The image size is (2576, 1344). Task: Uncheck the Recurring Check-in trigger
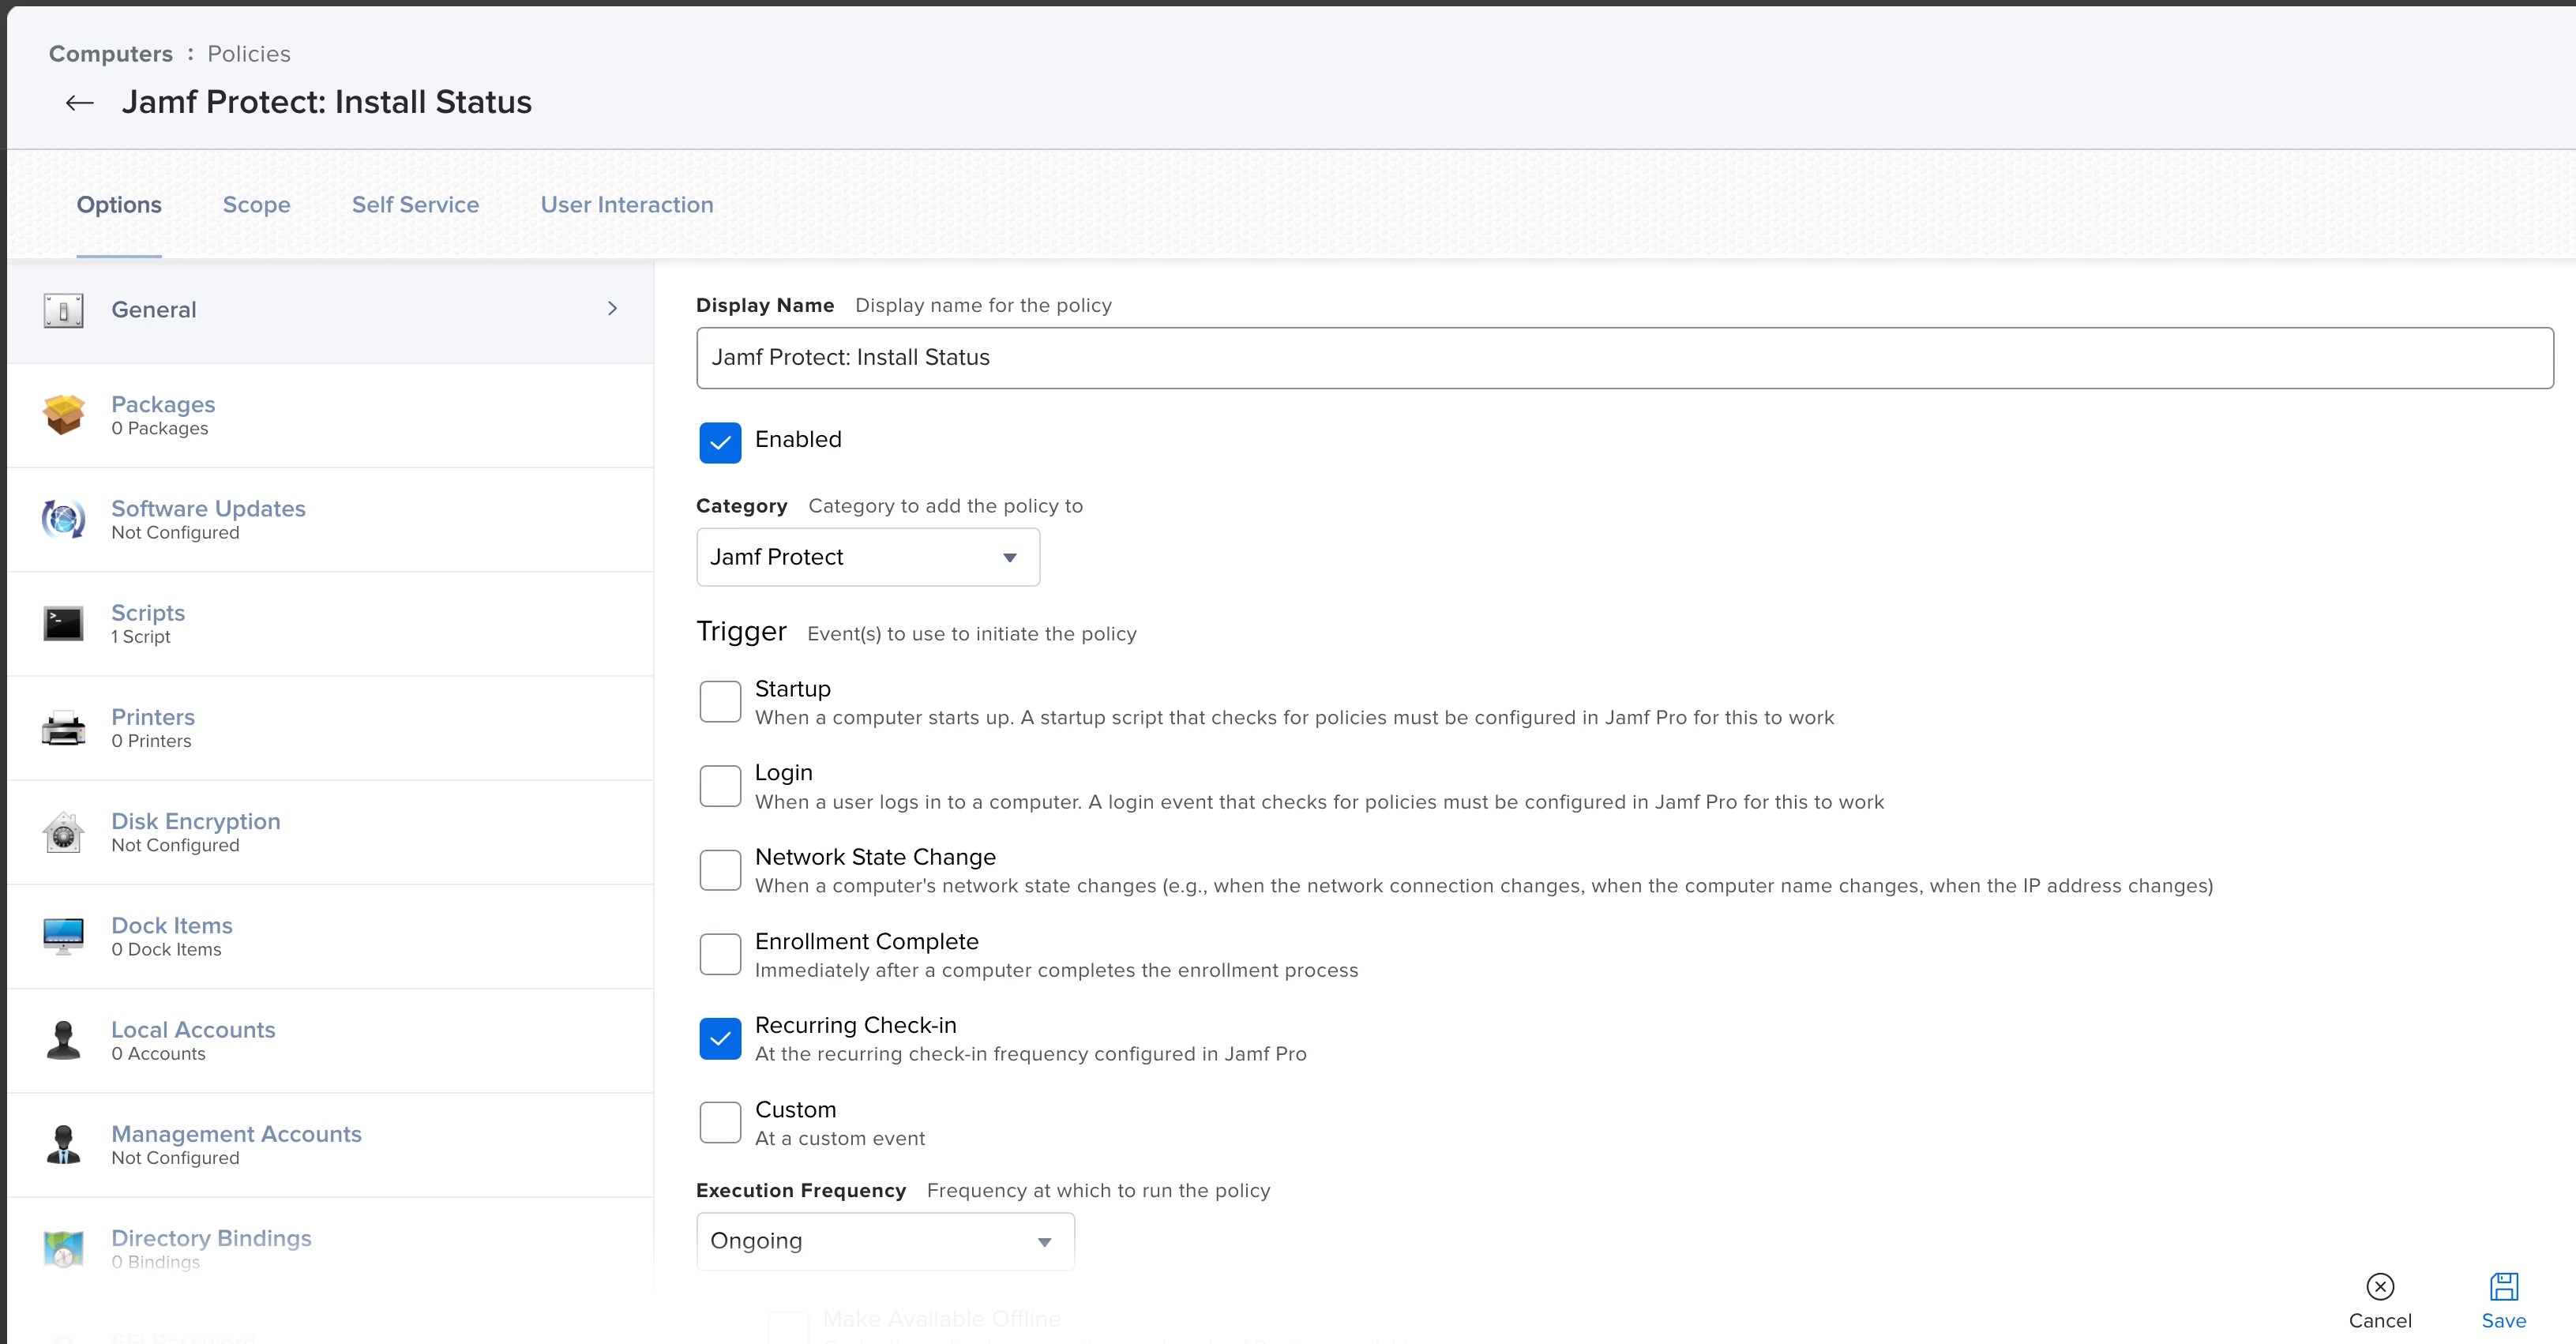click(x=720, y=1038)
